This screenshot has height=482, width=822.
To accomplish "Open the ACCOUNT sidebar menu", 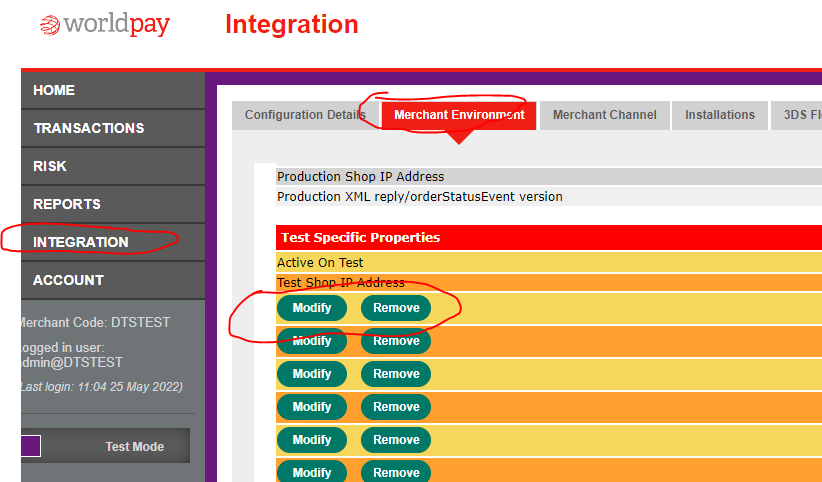I will pyautogui.click(x=113, y=280).
